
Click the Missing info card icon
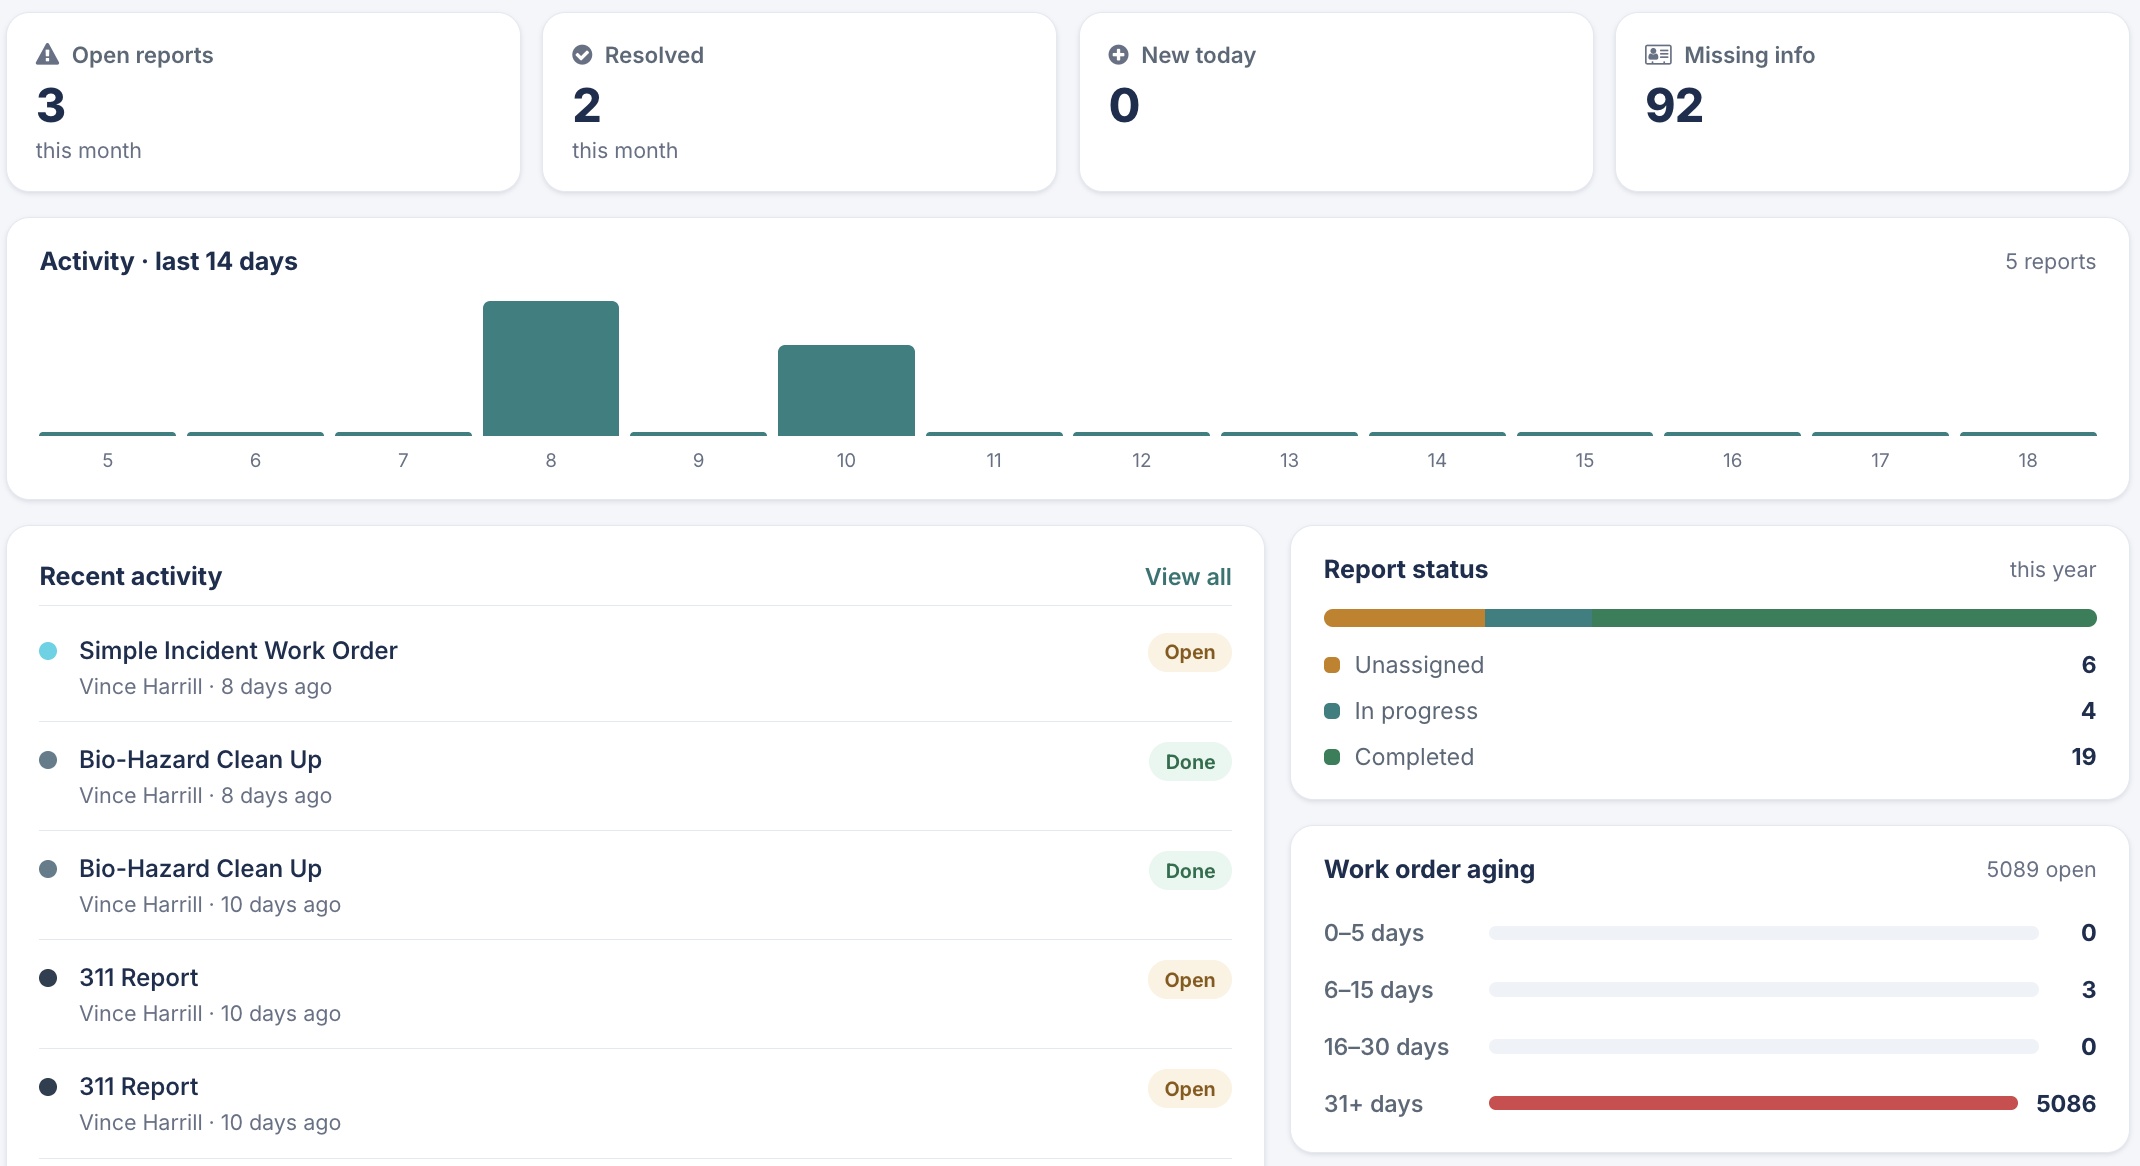coord(1658,55)
